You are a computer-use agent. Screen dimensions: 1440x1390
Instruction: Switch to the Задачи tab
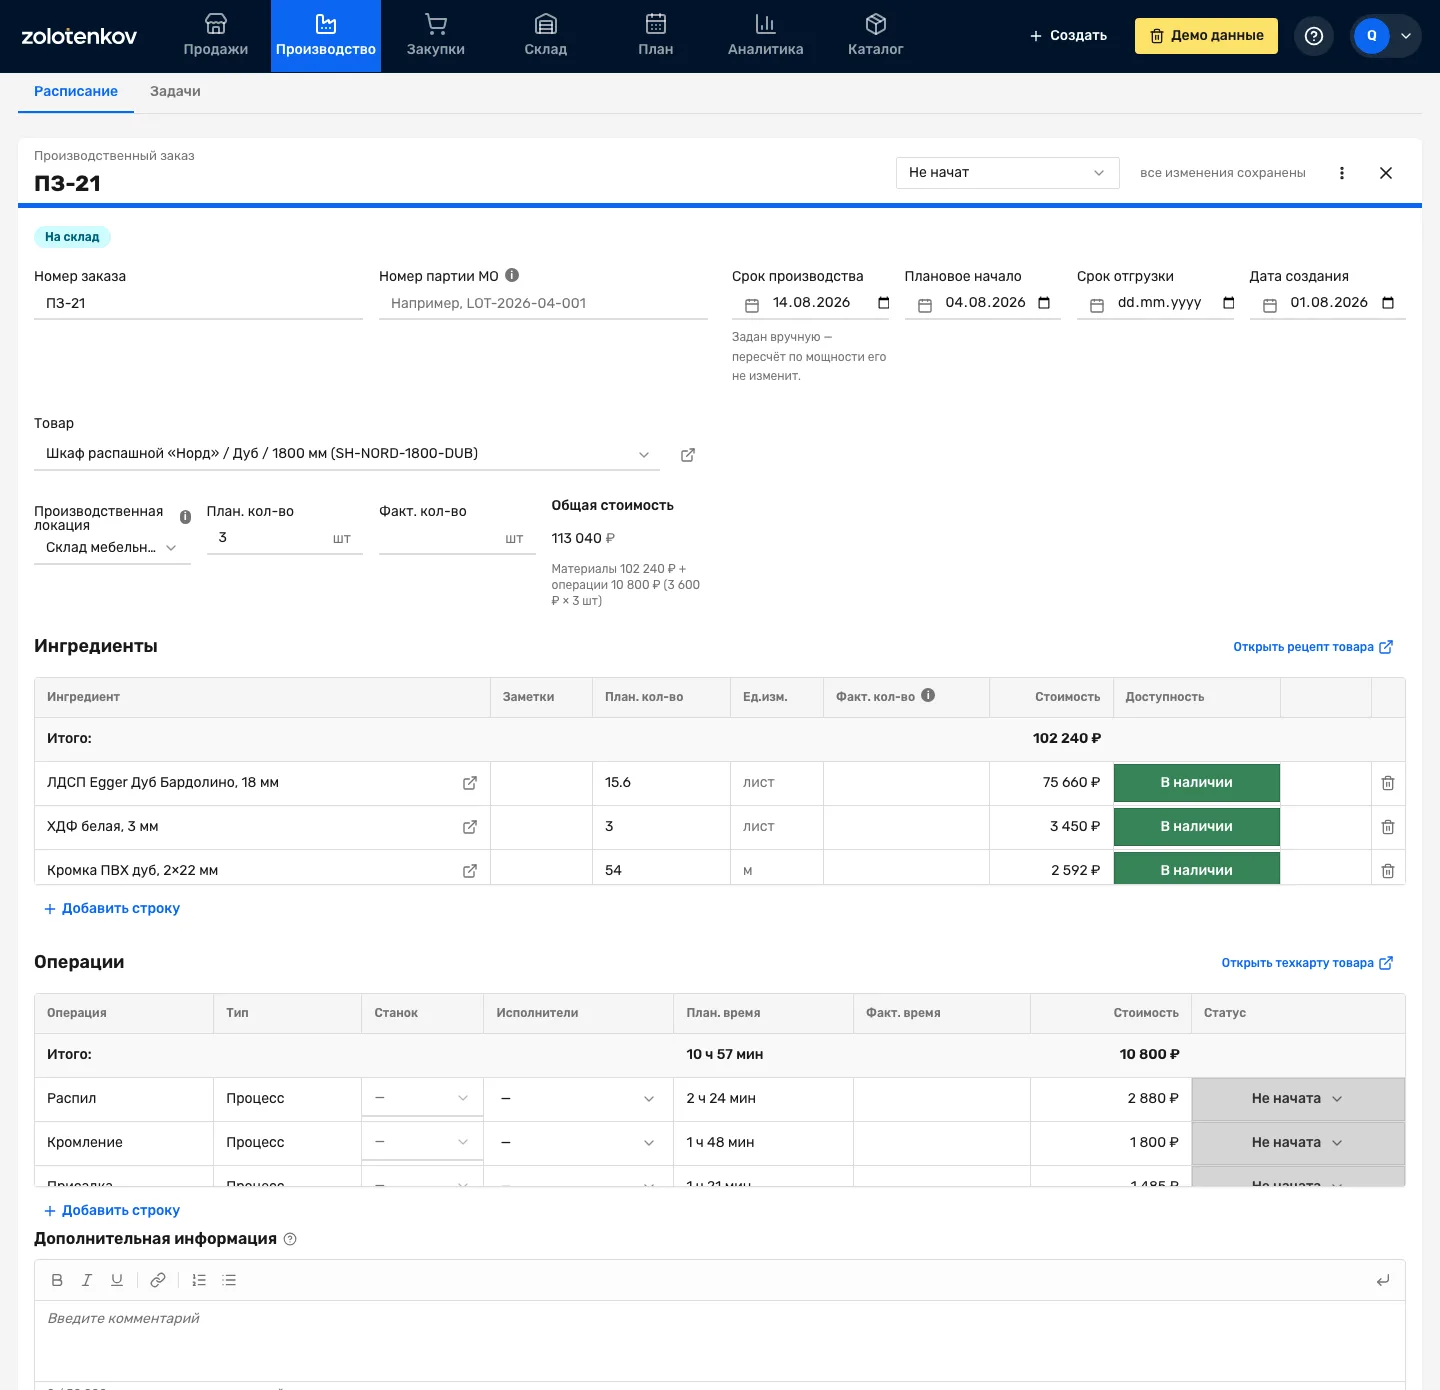click(175, 91)
